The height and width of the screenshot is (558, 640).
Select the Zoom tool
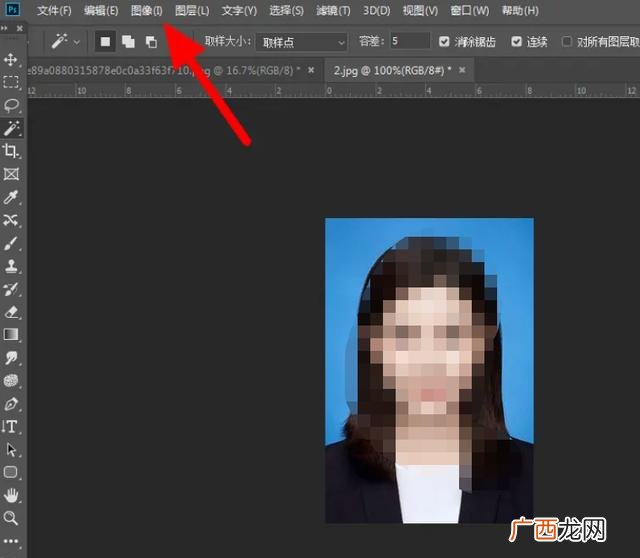11,518
